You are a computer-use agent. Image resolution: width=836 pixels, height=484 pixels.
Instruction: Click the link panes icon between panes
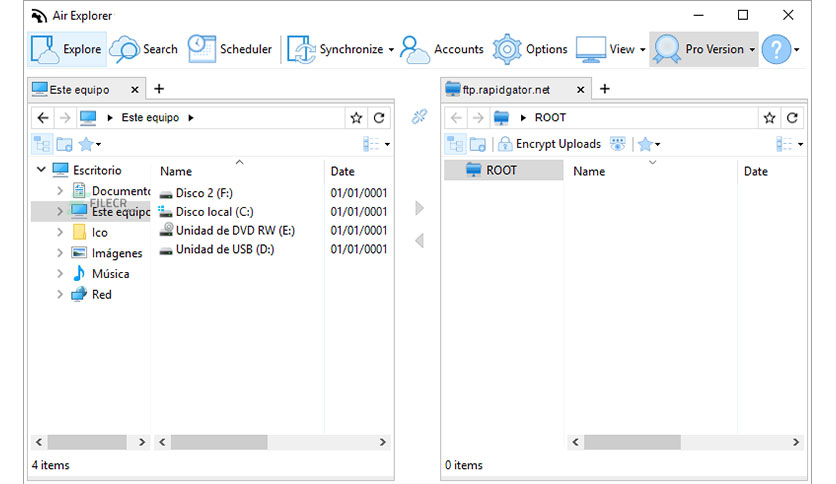tap(419, 116)
